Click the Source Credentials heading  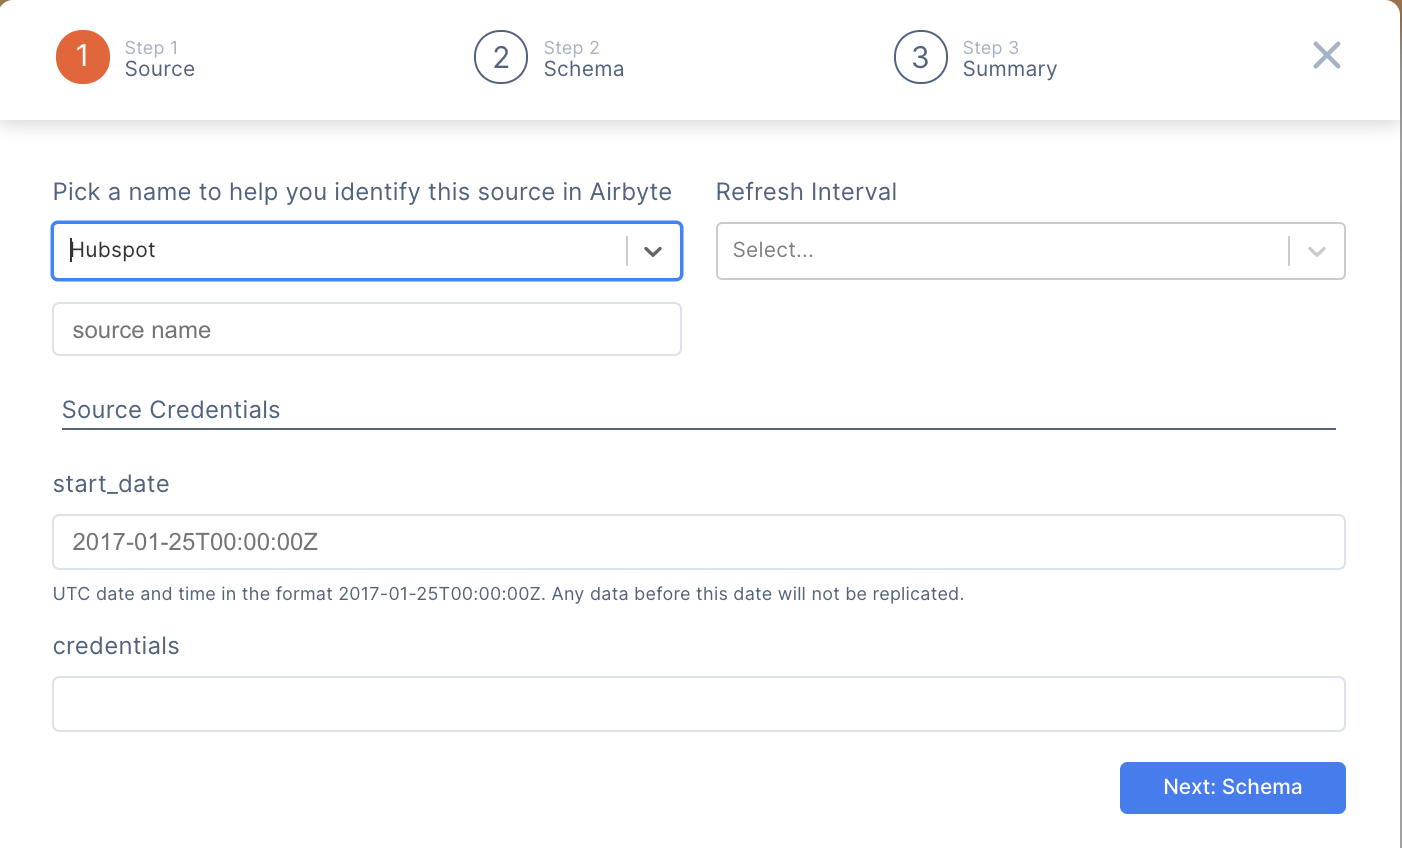171,410
